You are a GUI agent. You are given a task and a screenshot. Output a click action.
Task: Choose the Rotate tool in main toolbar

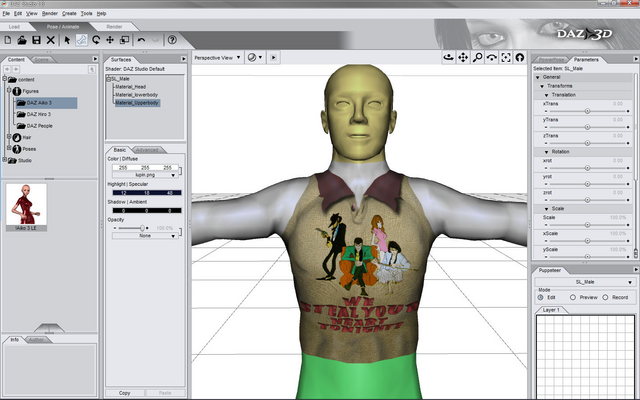[x=96, y=40]
